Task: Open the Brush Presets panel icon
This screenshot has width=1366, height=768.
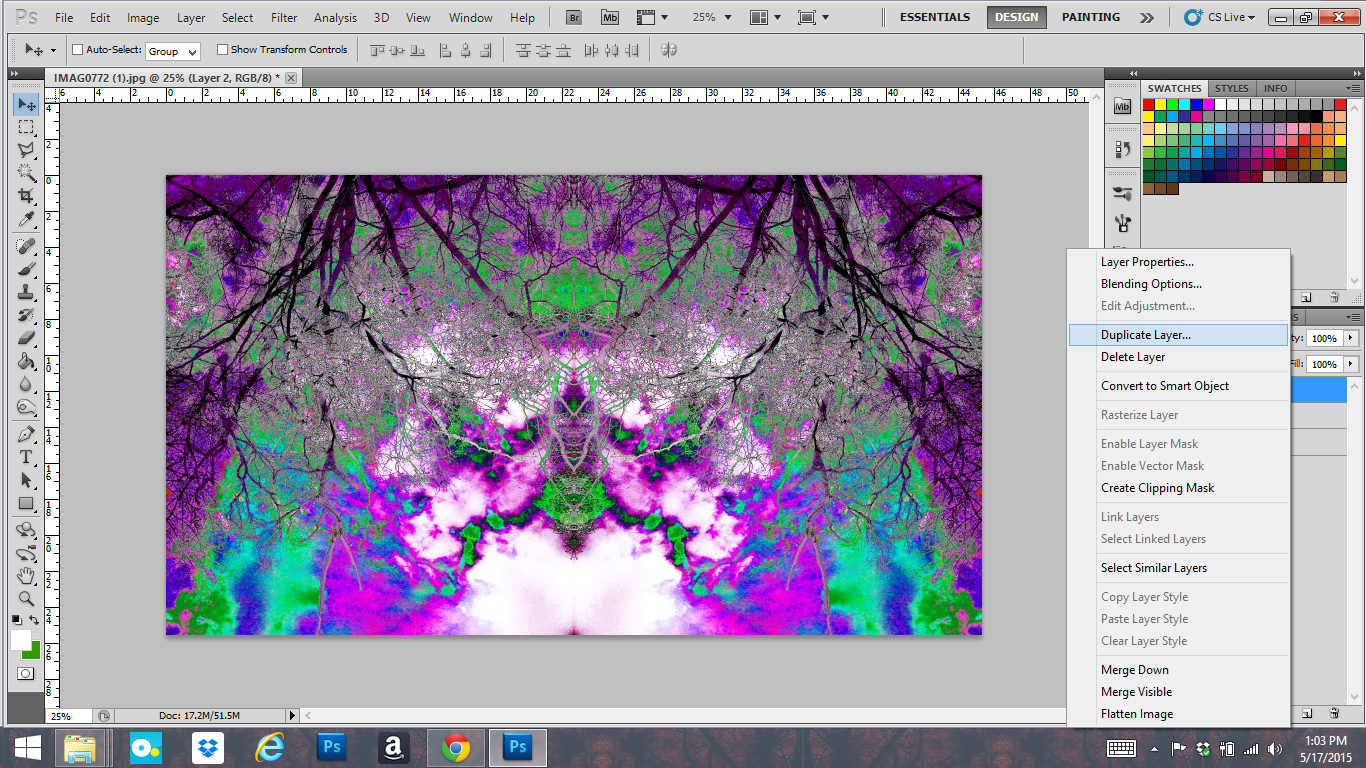Action: 1122,193
